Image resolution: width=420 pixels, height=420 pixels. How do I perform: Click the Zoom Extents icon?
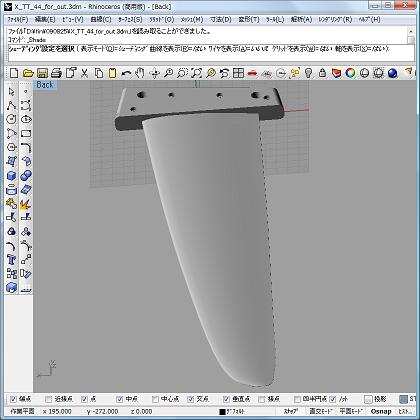[197, 73]
